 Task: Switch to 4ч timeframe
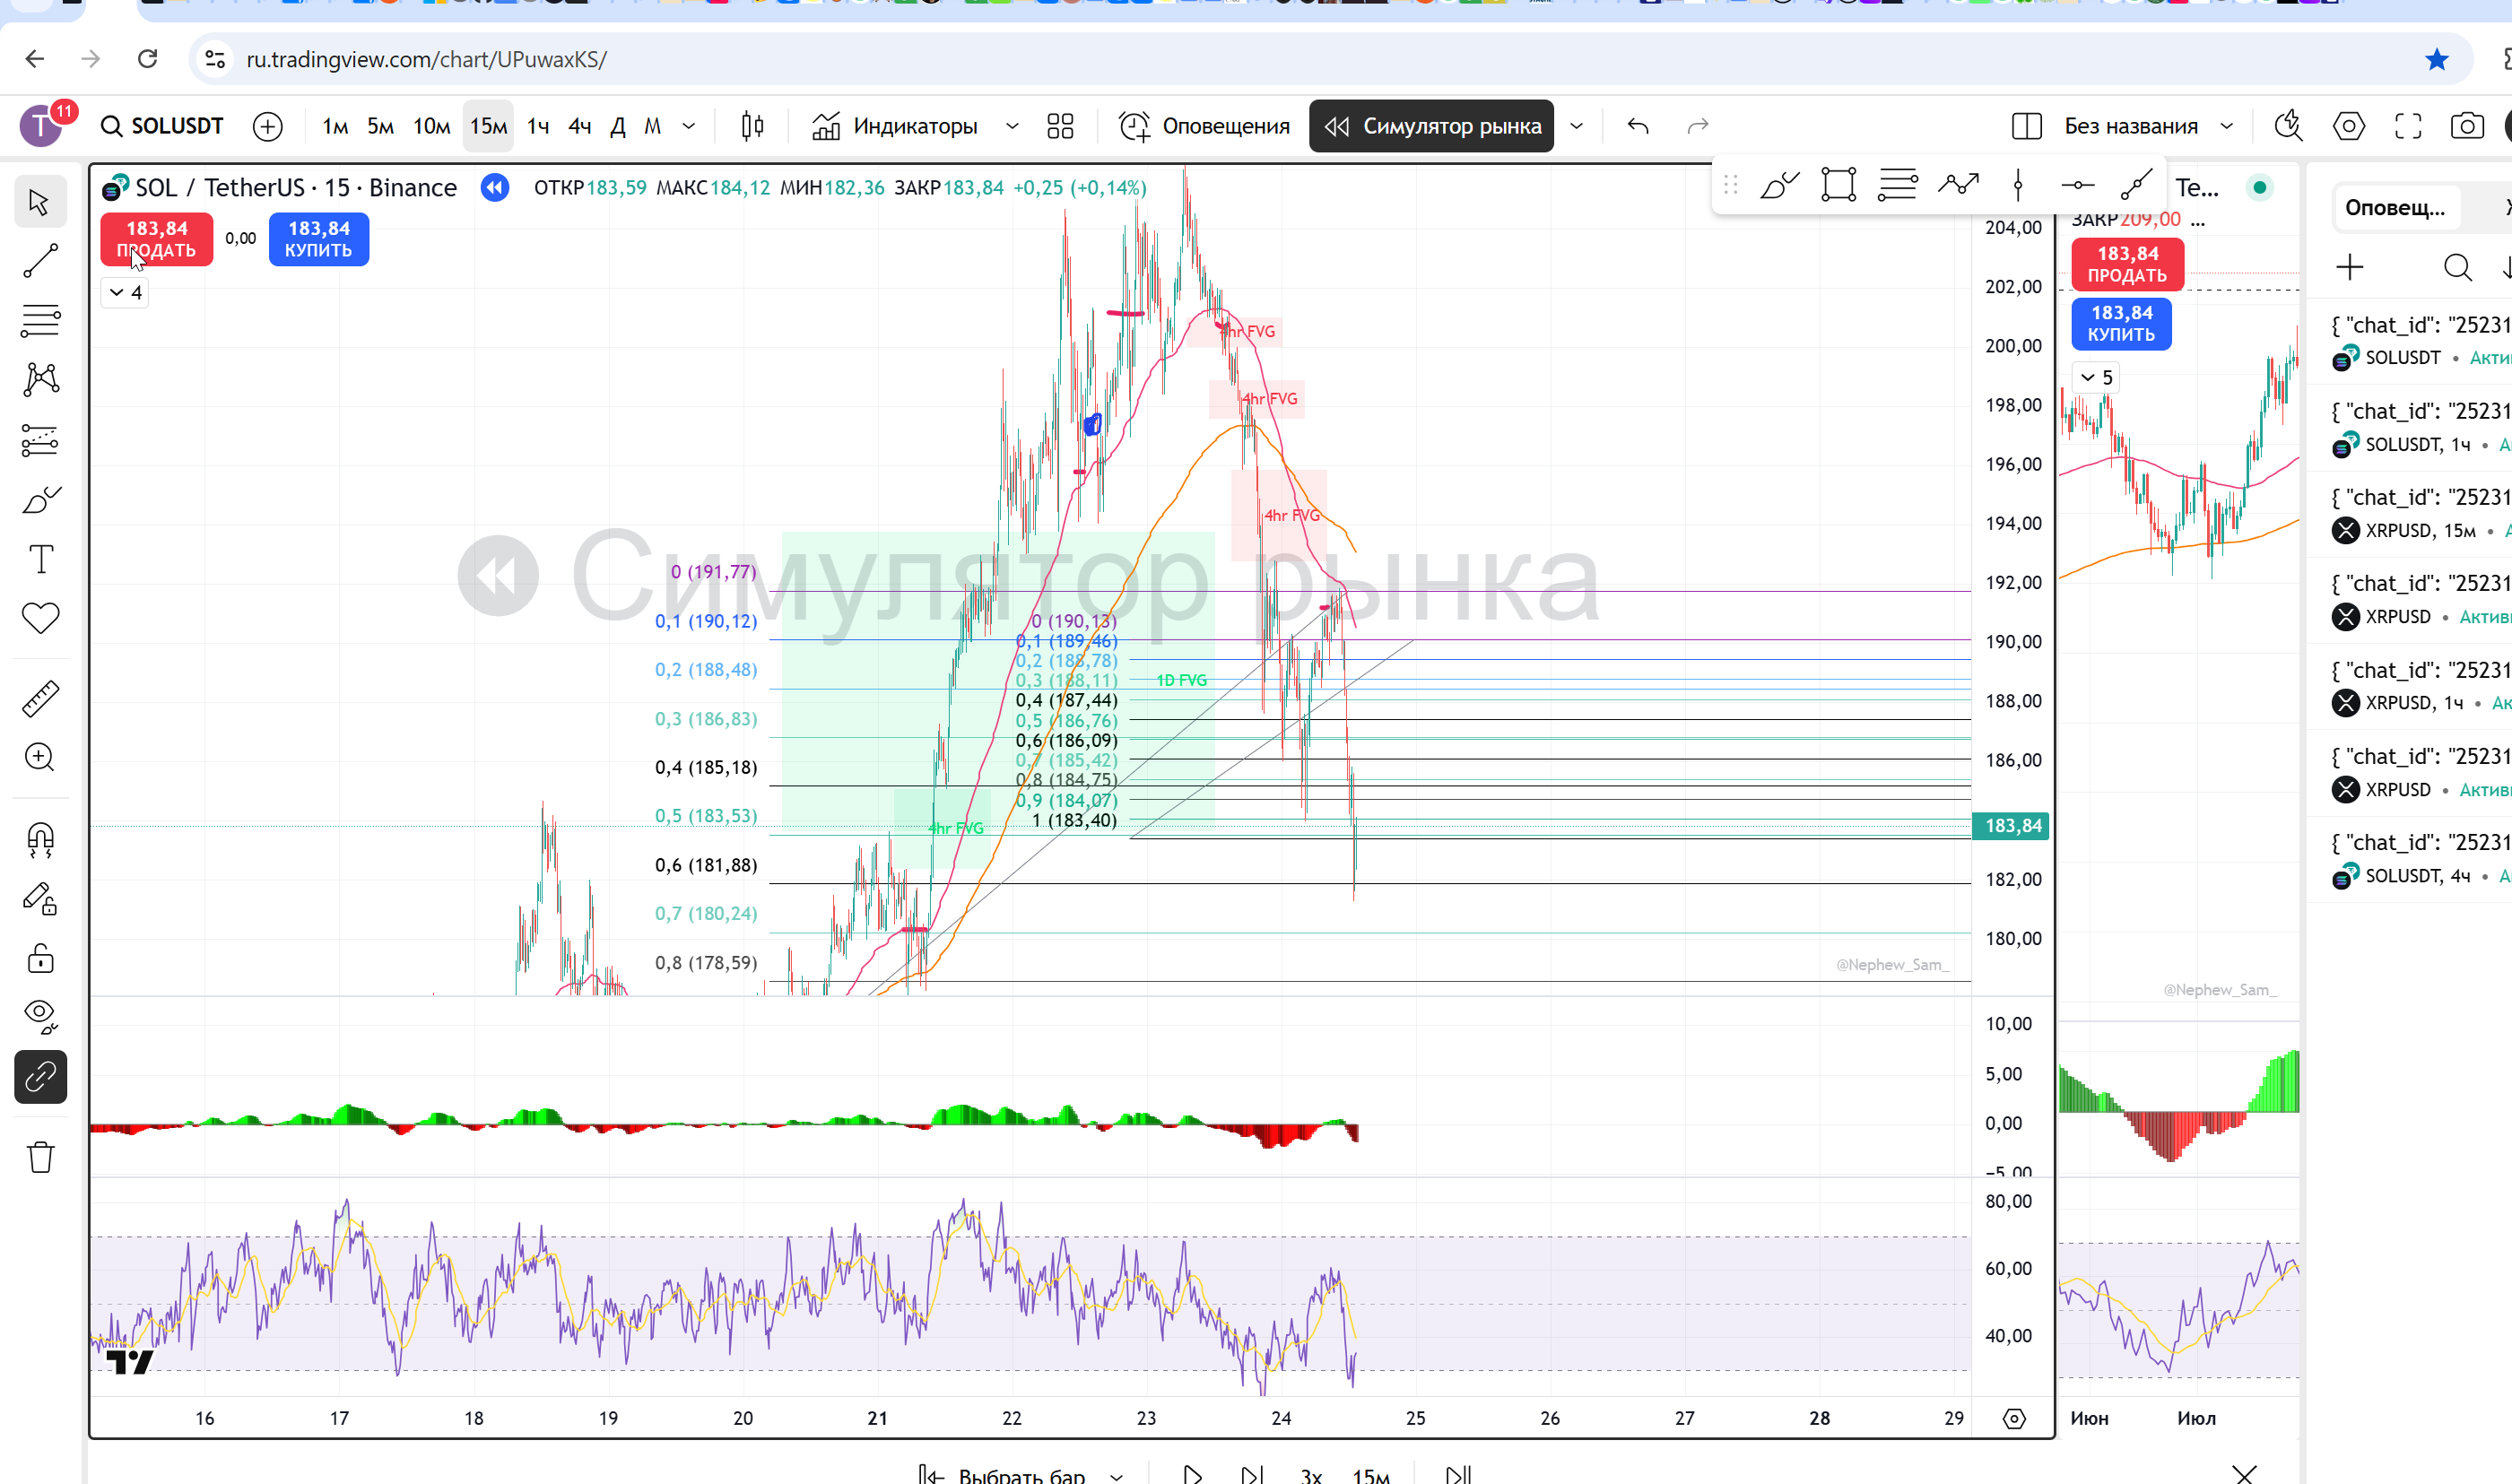(580, 126)
